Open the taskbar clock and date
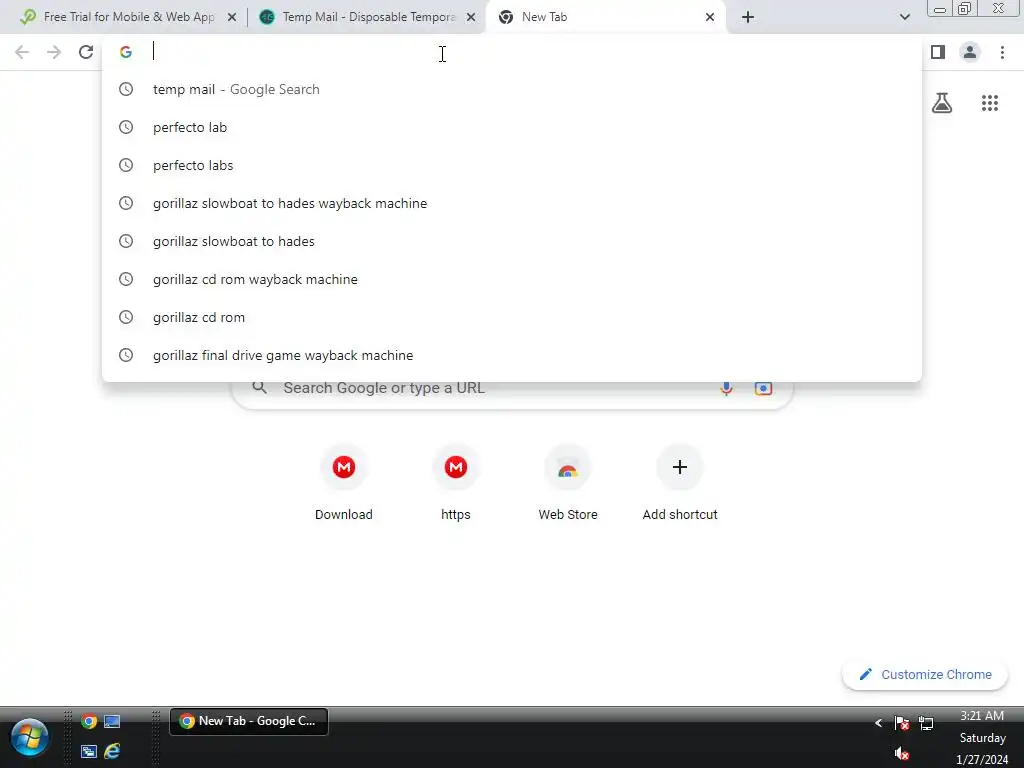The width and height of the screenshot is (1024, 768). tap(982, 737)
